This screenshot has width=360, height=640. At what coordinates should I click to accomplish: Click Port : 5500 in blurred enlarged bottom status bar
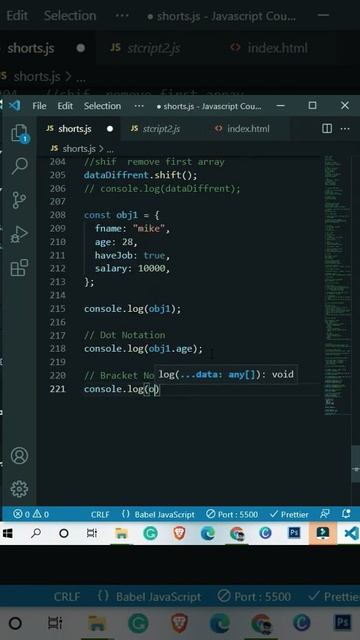tap(254, 596)
